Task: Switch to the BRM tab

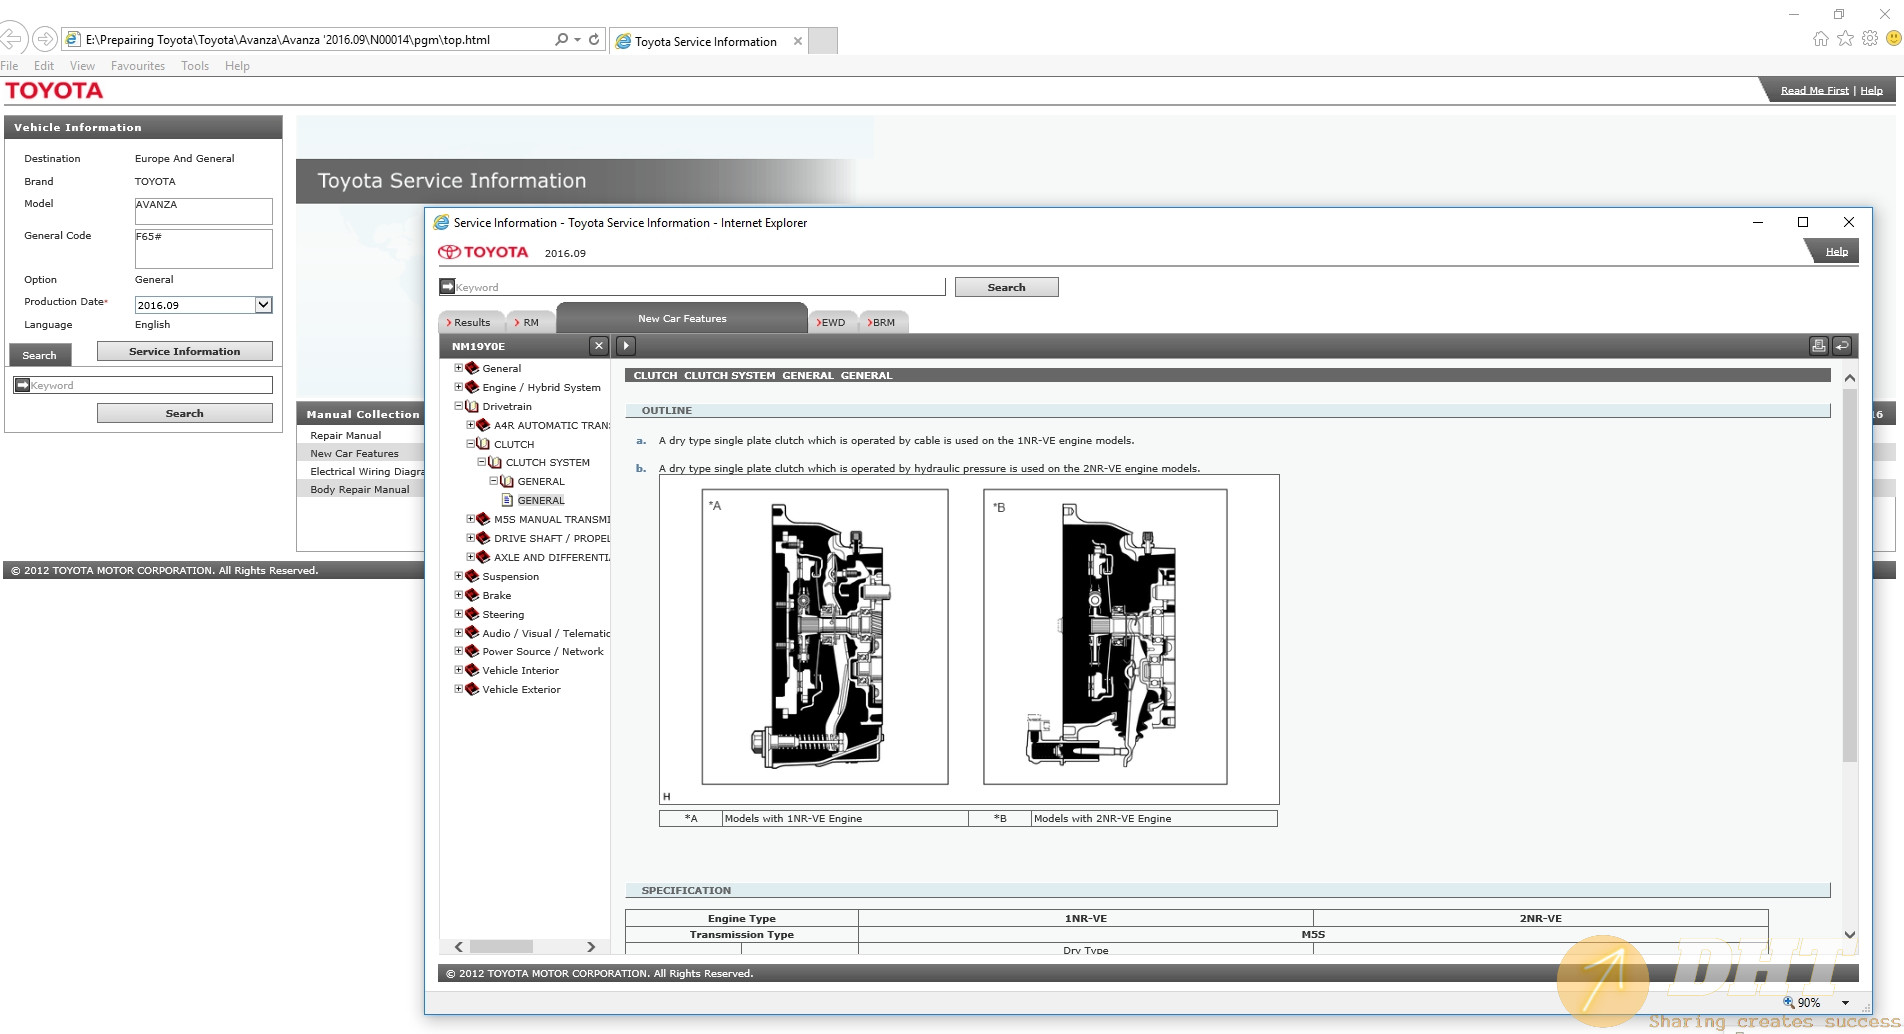Action: (883, 322)
